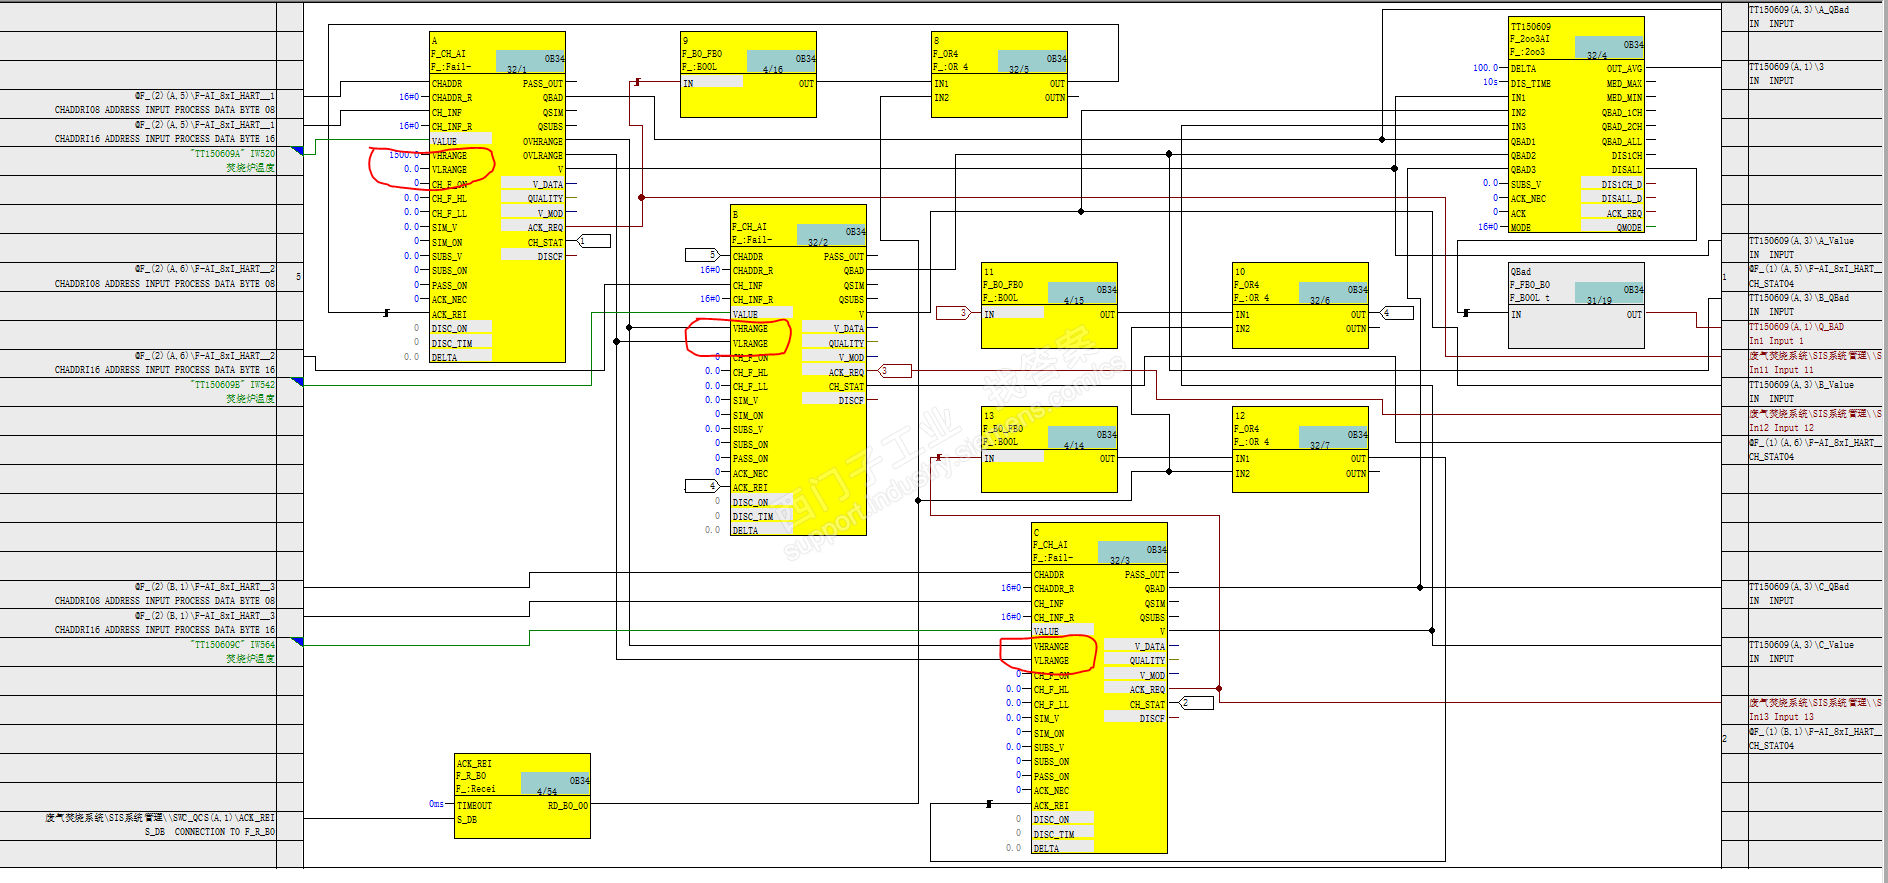Select the TIMEOUT input on ACK_REI block
Screen dimensions: 1888x883
pyautogui.click(x=475, y=805)
